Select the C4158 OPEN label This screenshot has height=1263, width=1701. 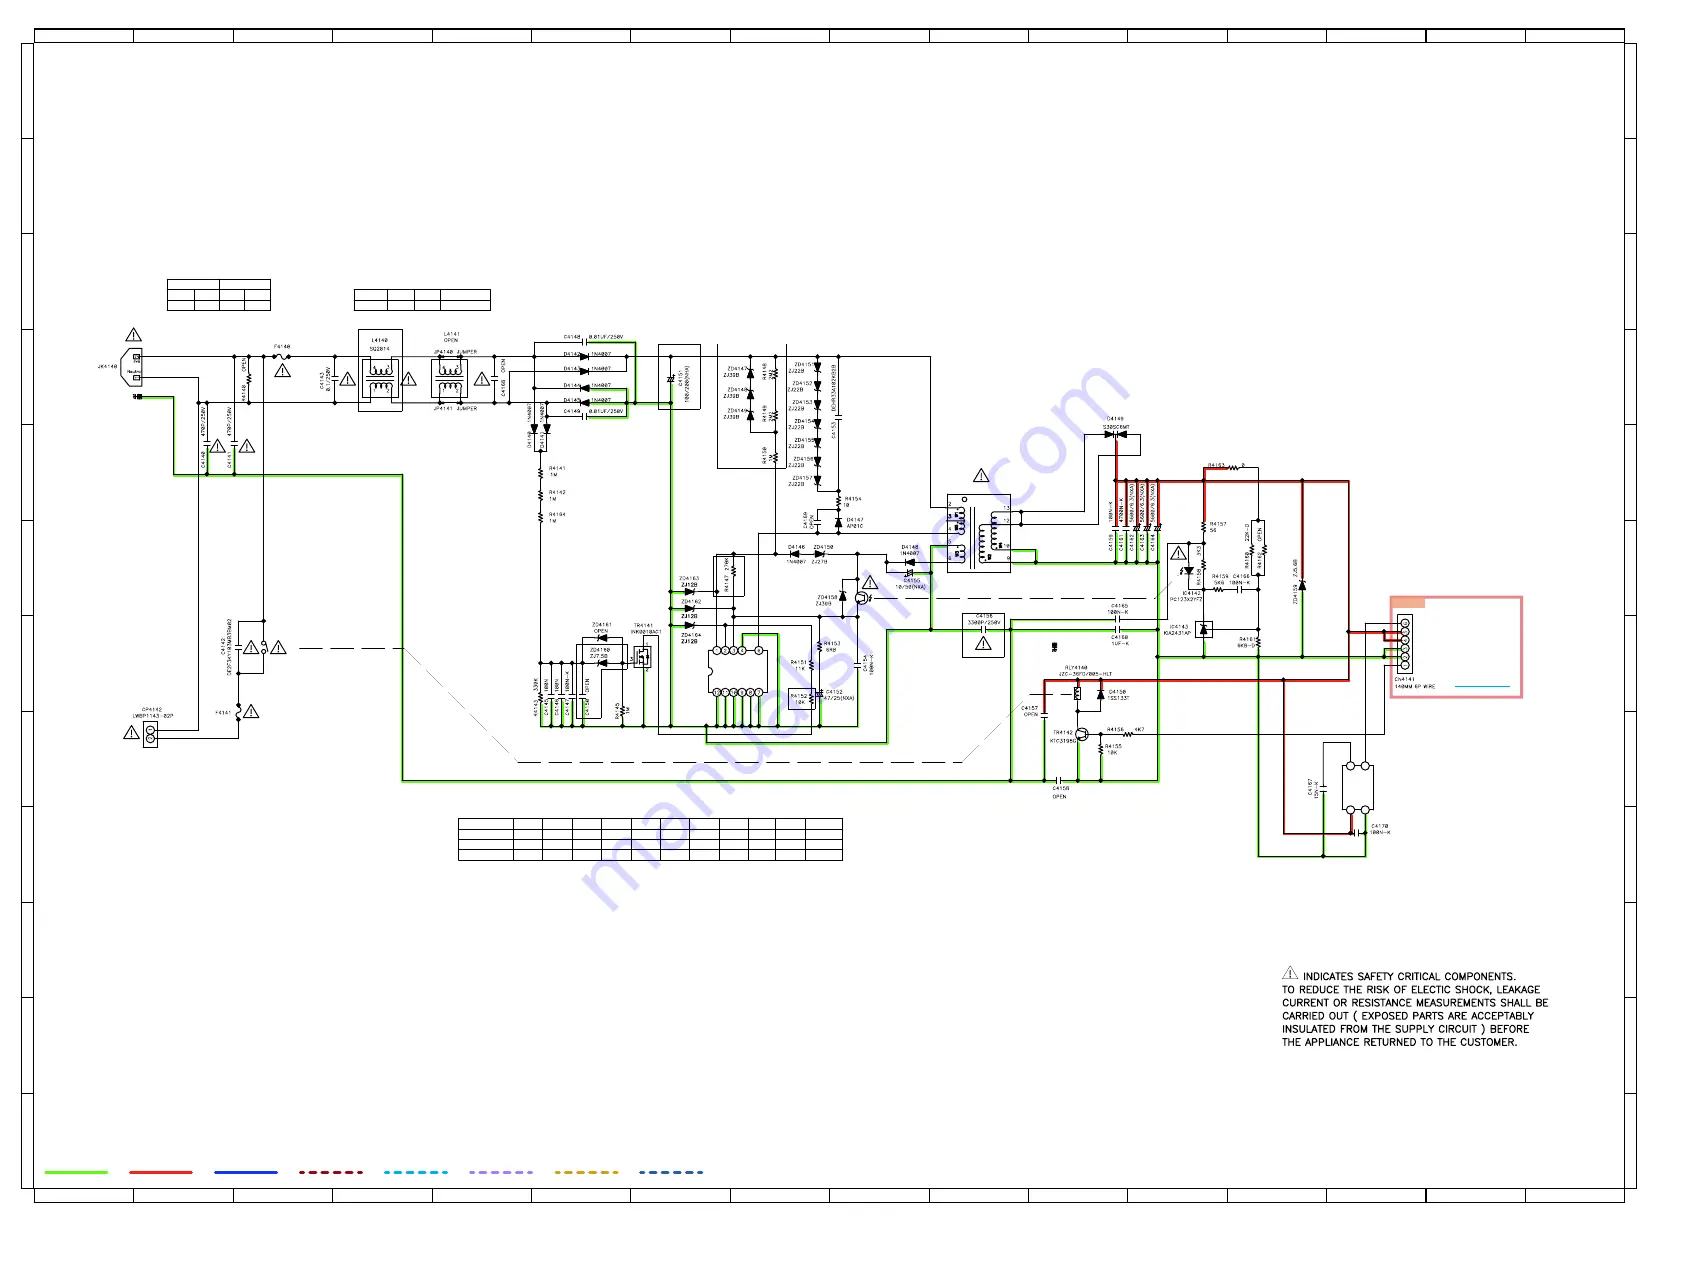coord(1060,792)
